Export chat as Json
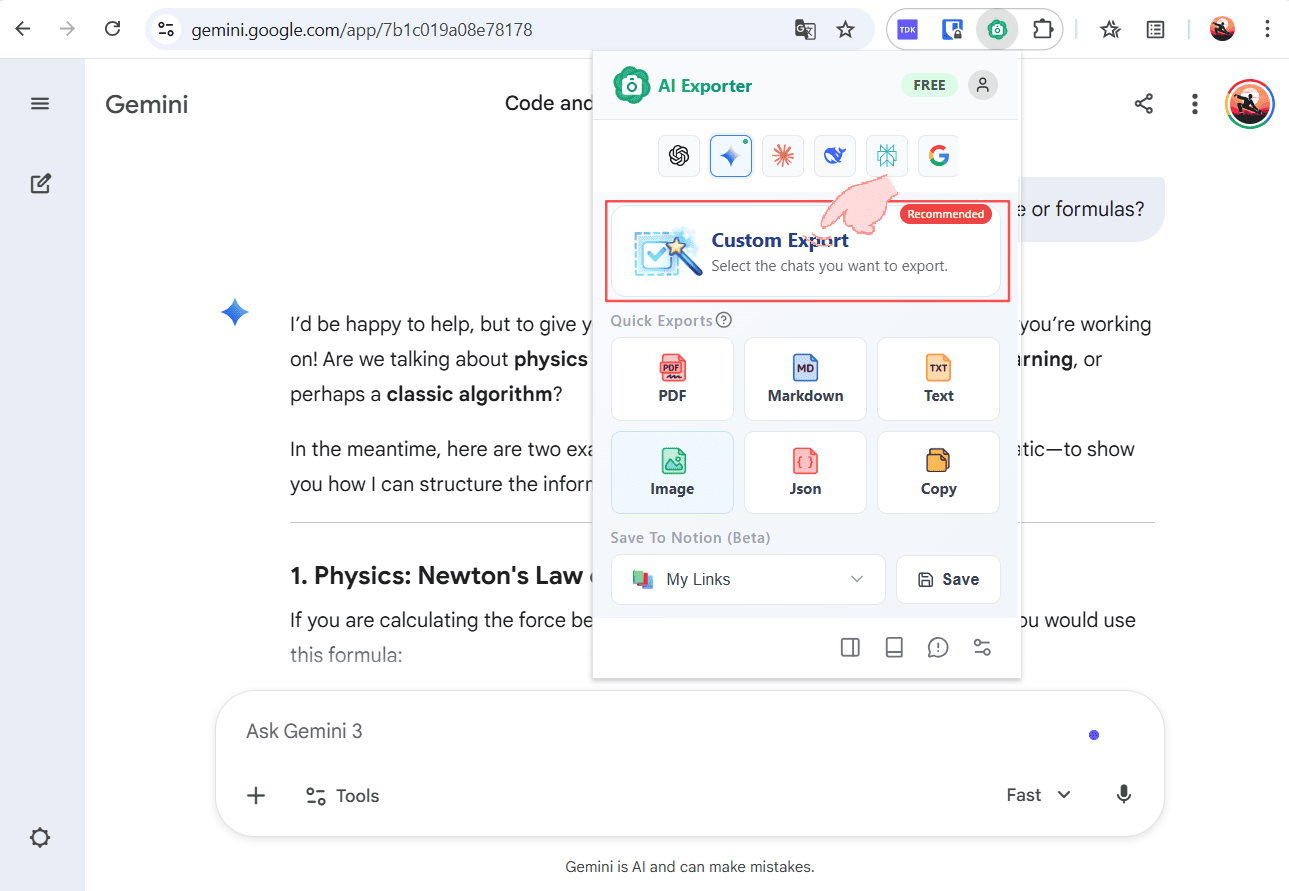The width and height of the screenshot is (1289, 891). click(x=805, y=472)
